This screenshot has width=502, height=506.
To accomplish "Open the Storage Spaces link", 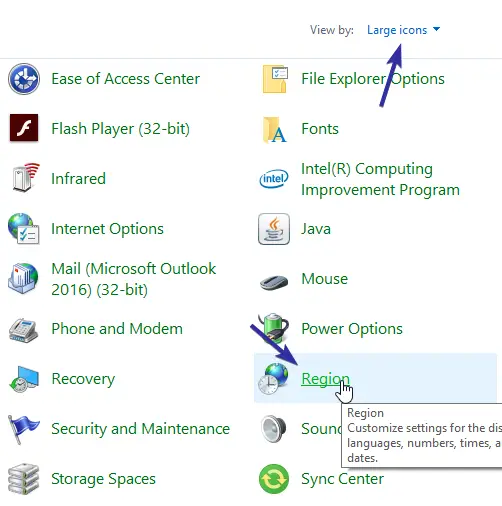I will (104, 479).
